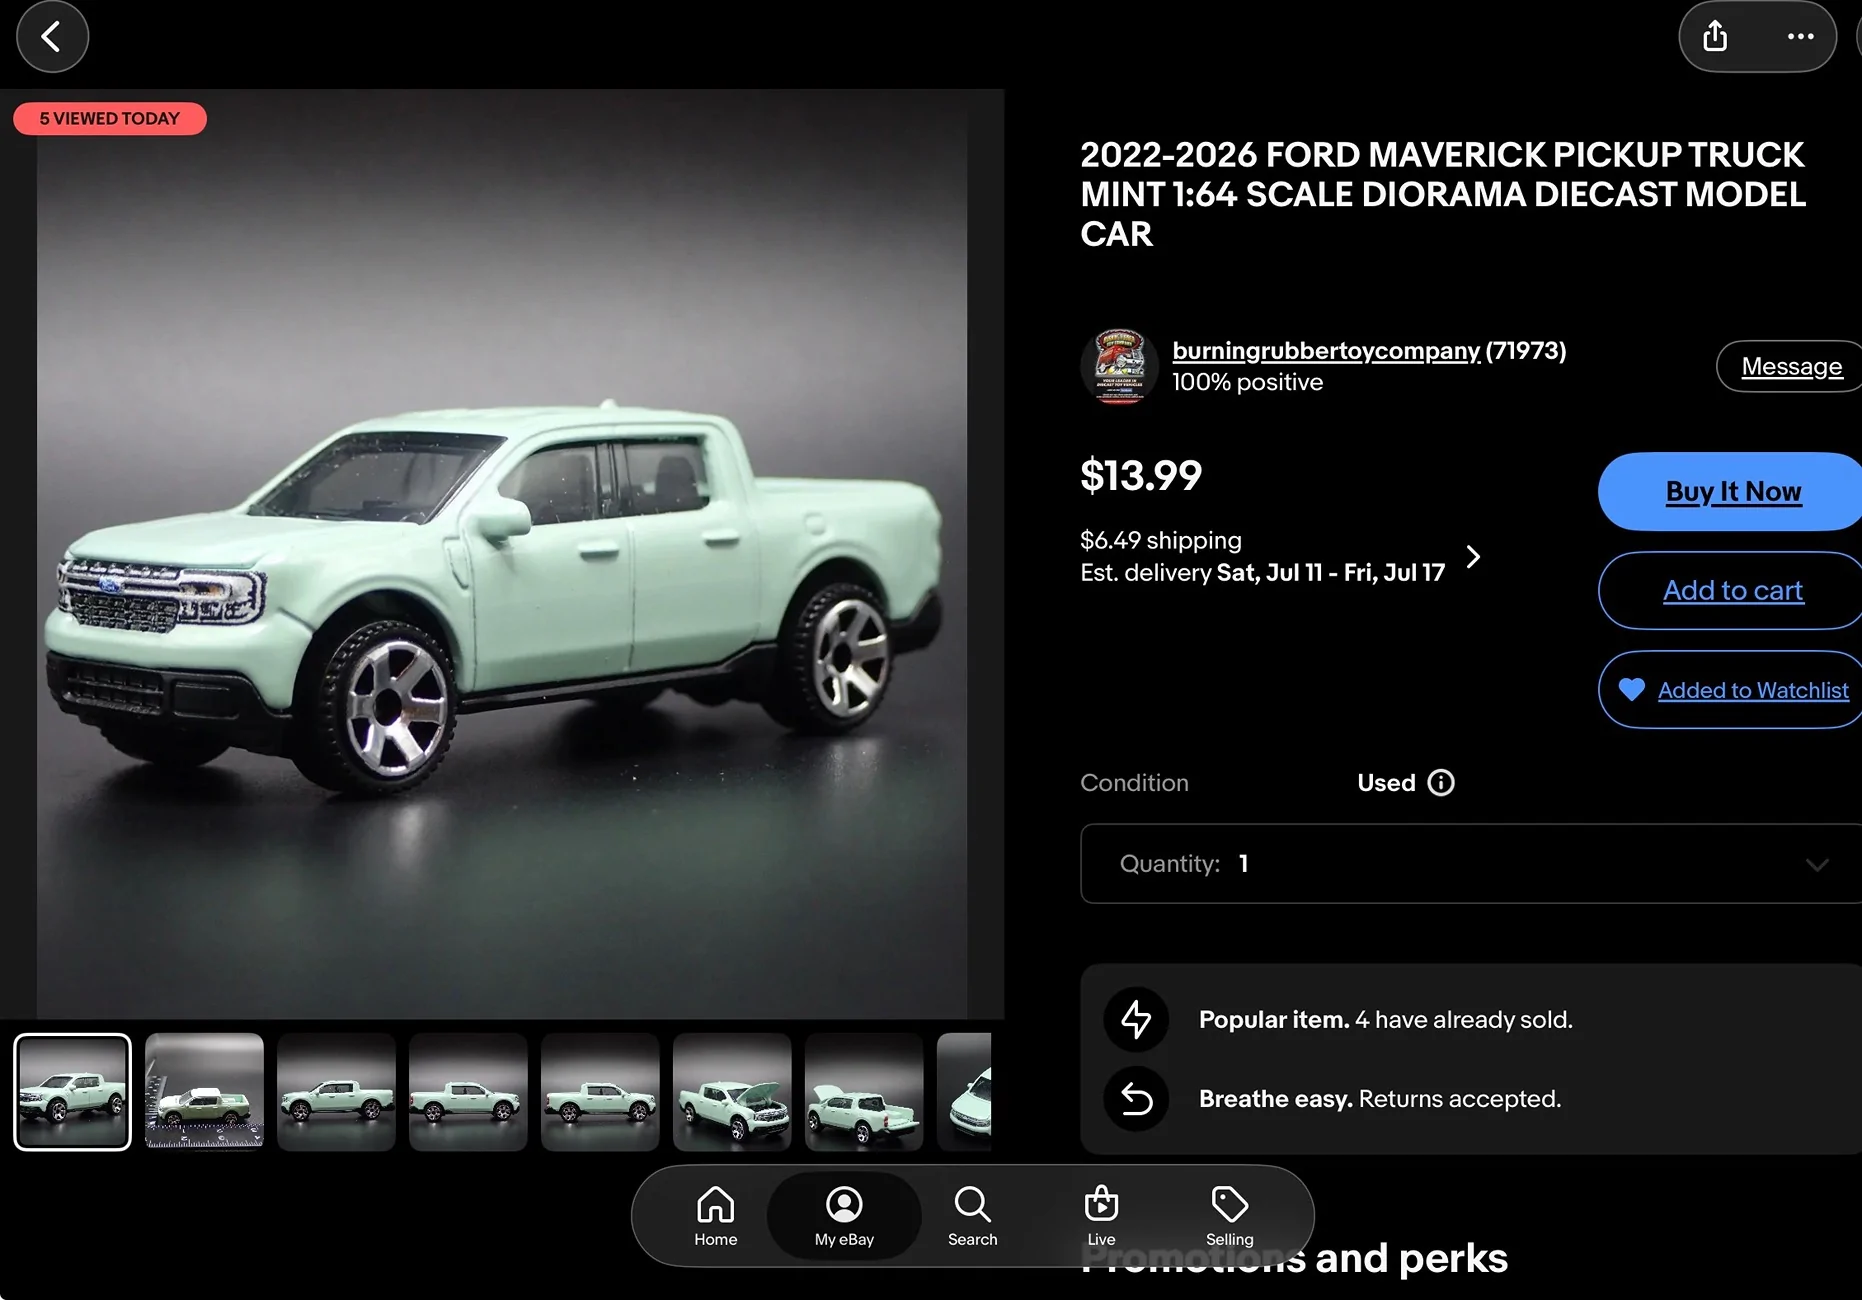Click 'Breathe easy. Returns accepted.' text

pyautogui.click(x=1379, y=1099)
